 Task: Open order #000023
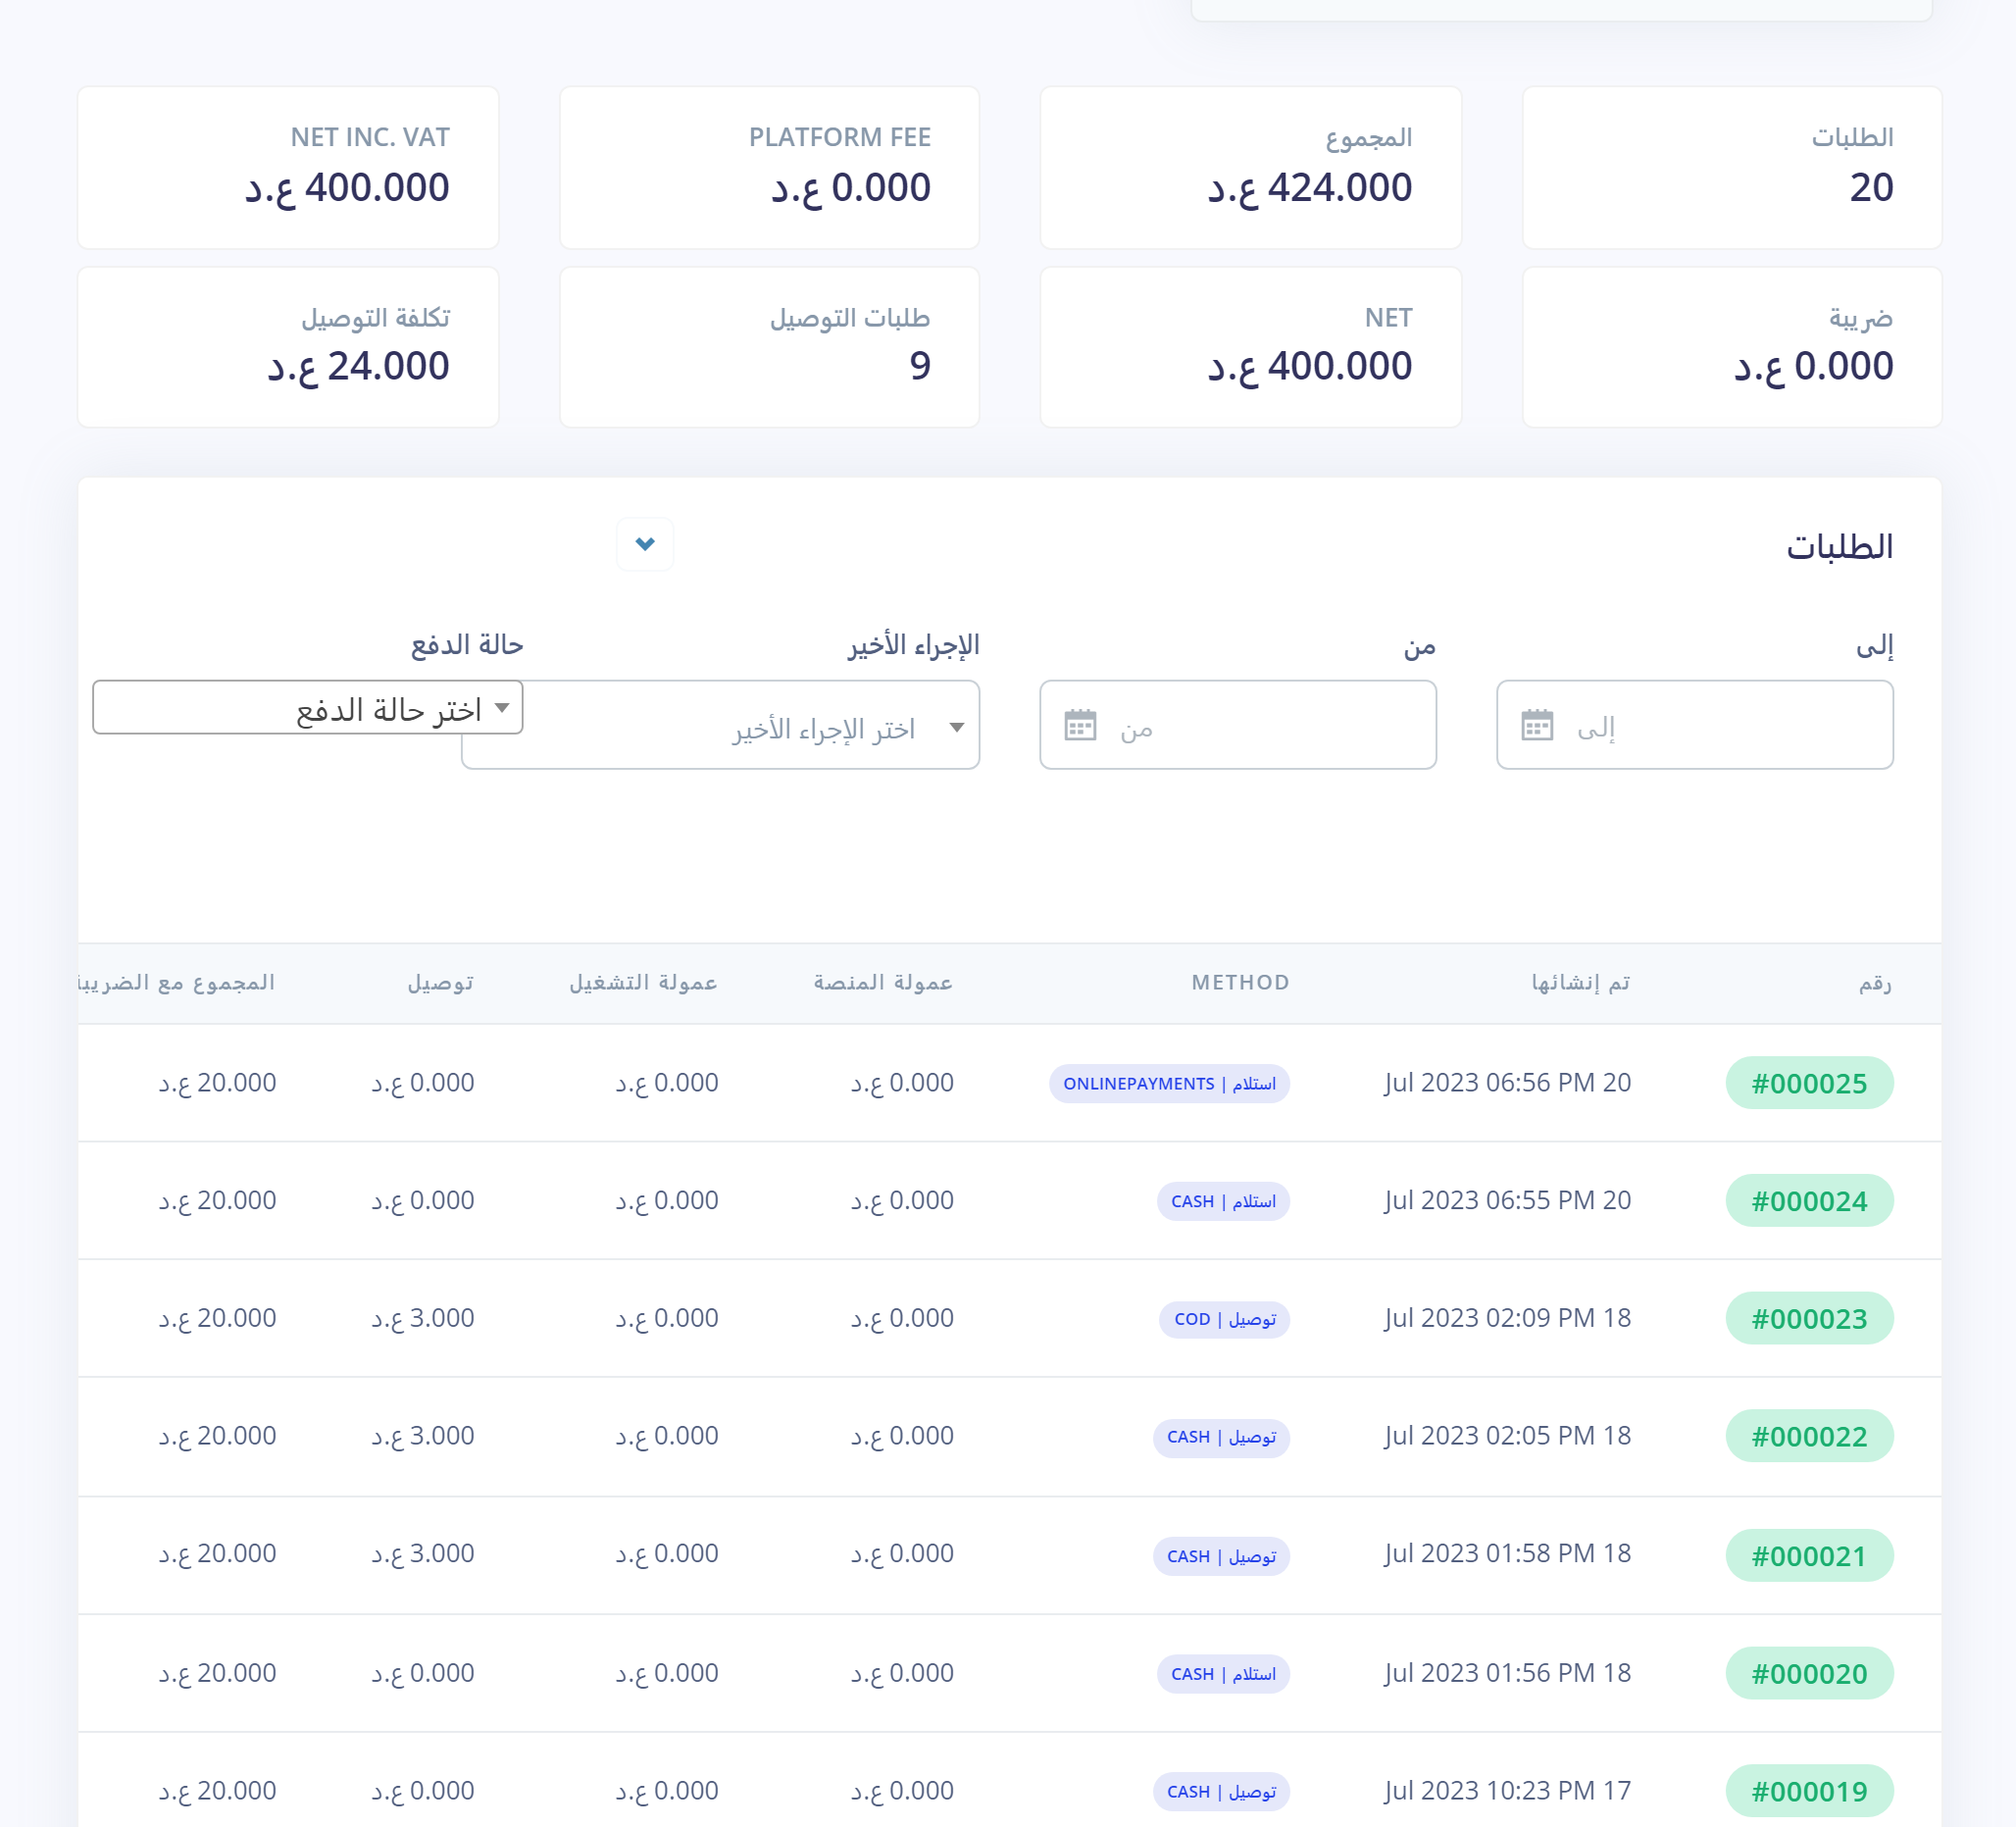(x=1808, y=1319)
